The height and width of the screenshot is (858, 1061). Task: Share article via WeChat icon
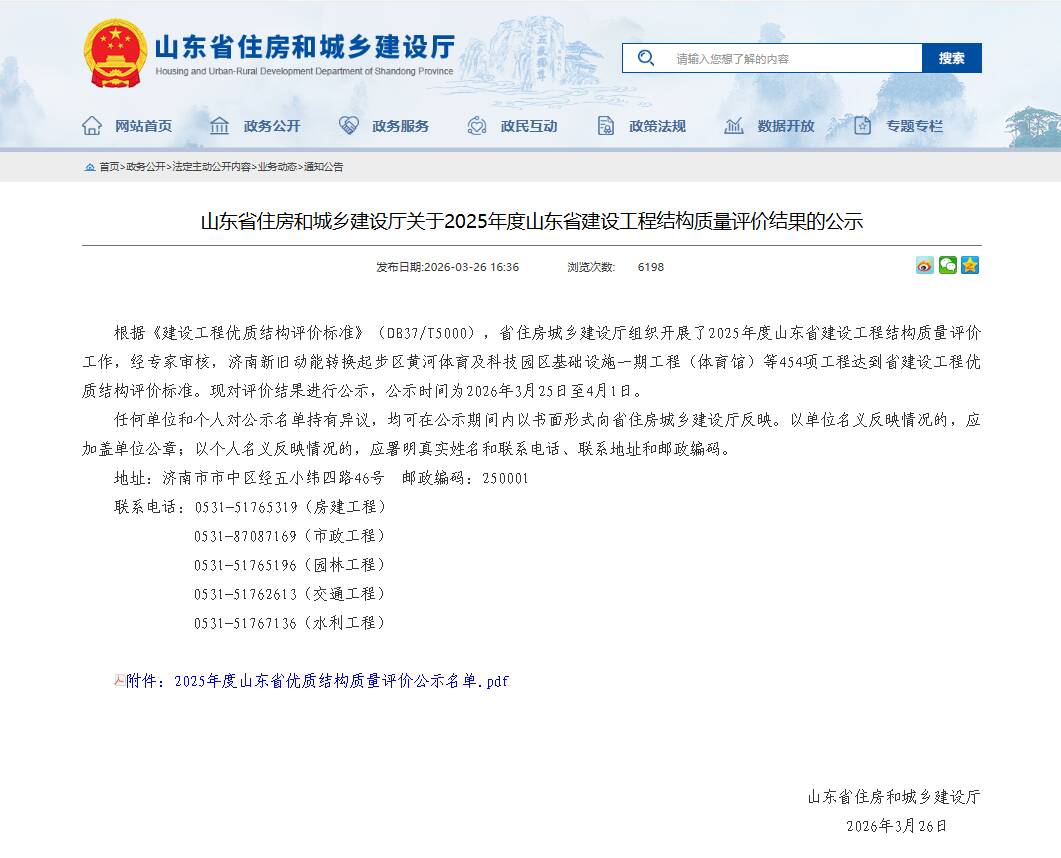click(x=947, y=266)
